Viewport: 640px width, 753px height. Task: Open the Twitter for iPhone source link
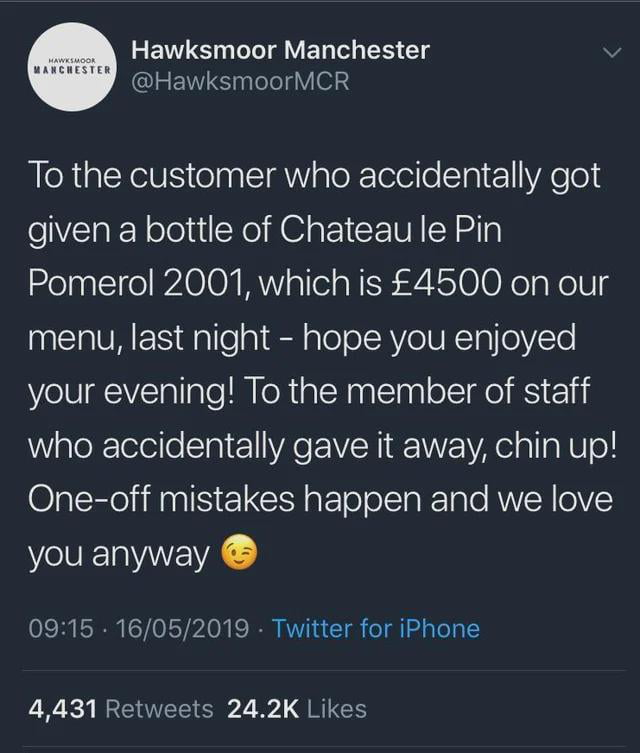coord(375,628)
